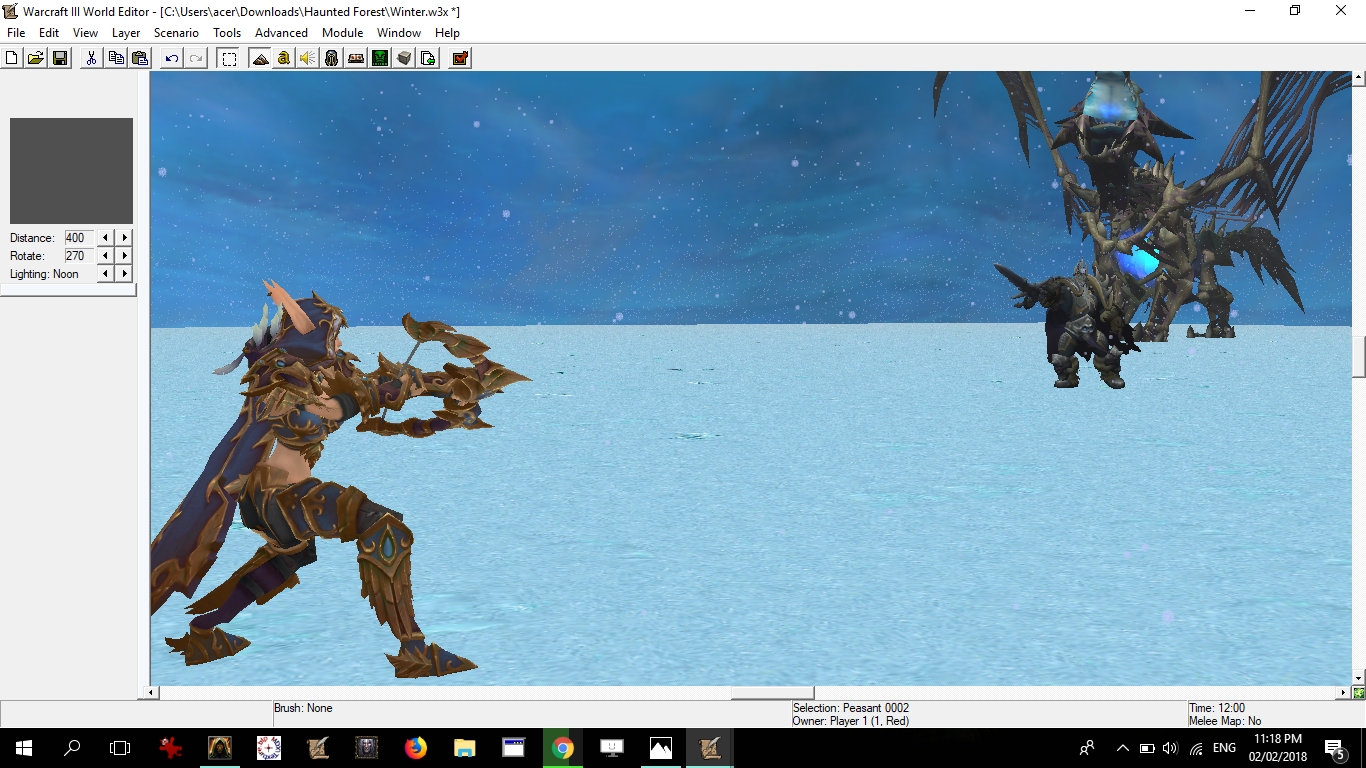This screenshot has width=1366, height=768.
Task: Click the grayed-out redo arrow
Action: [x=196, y=58]
